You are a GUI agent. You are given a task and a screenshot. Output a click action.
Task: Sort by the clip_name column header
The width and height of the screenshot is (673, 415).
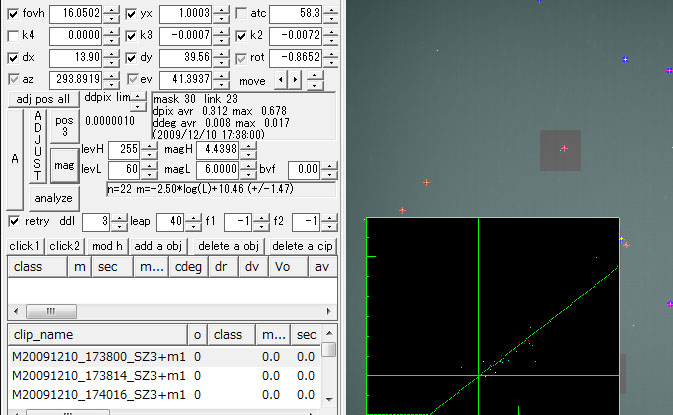[97, 334]
